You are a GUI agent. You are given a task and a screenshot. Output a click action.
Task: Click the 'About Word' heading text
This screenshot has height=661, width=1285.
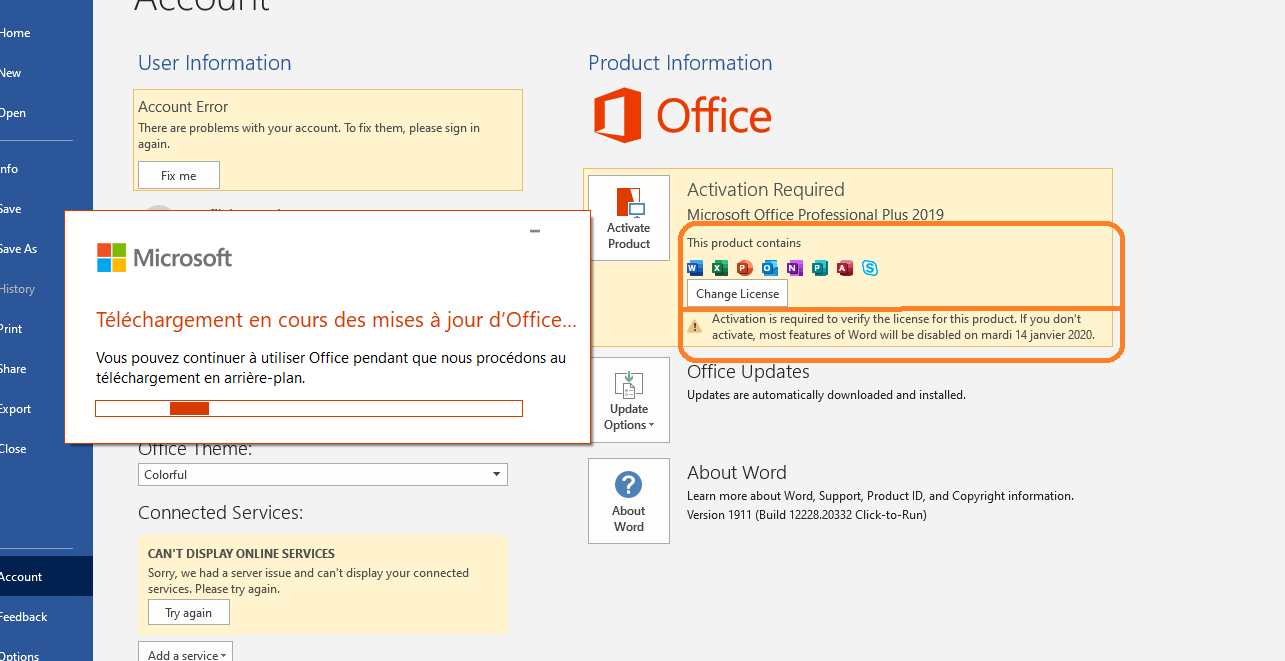click(737, 473)
